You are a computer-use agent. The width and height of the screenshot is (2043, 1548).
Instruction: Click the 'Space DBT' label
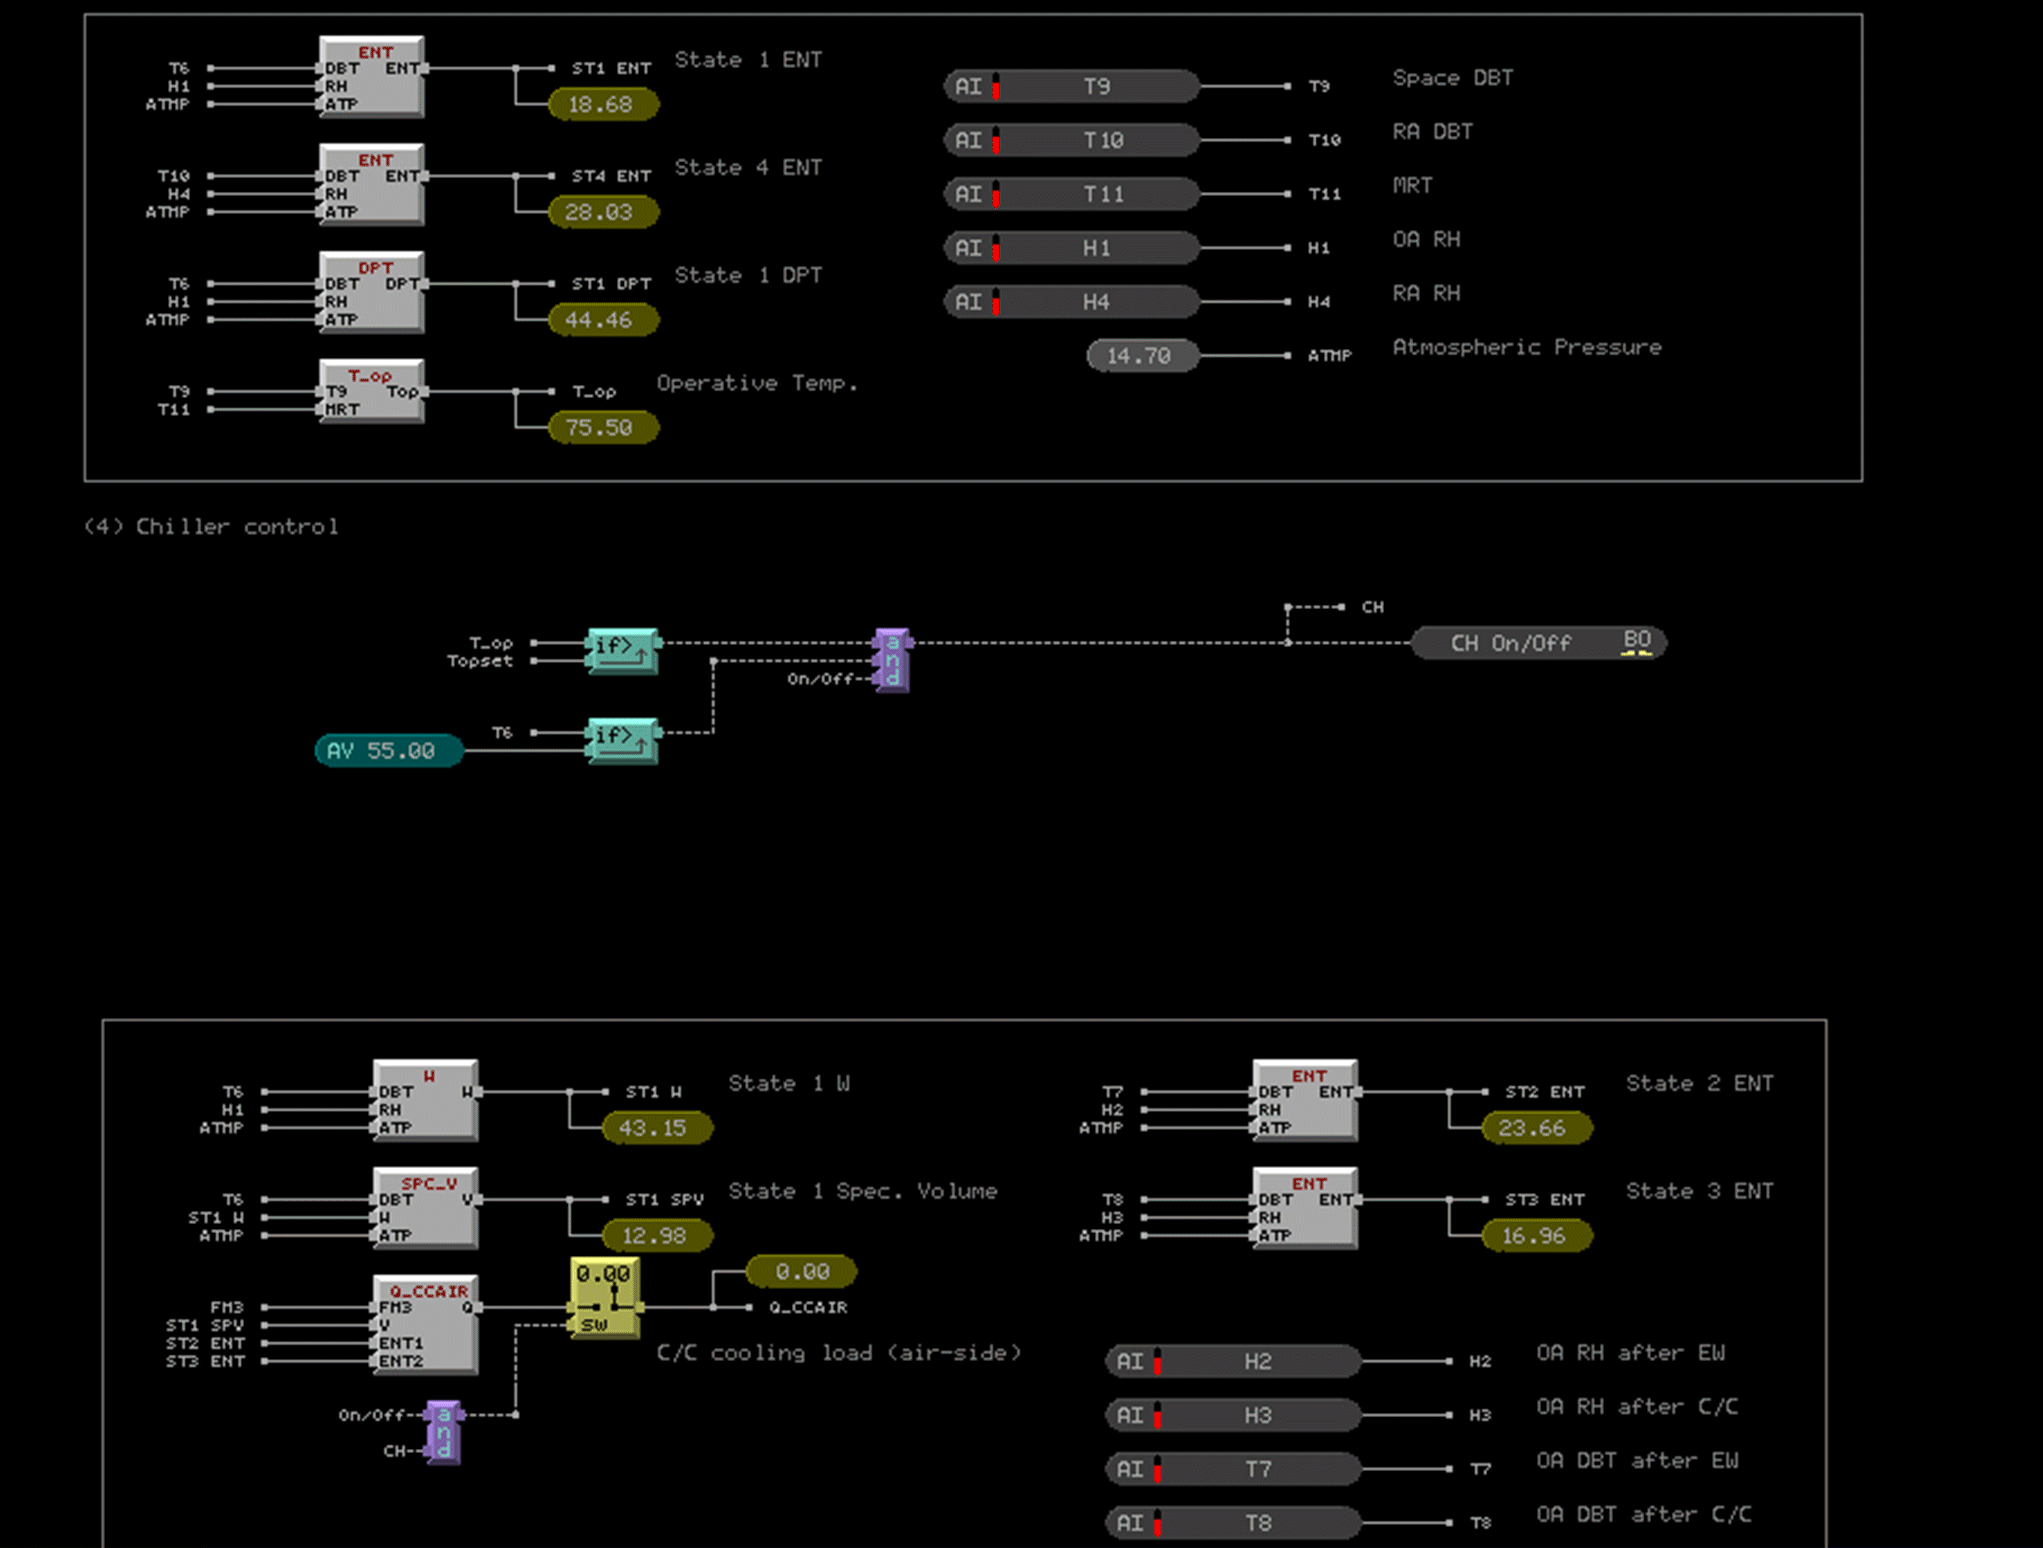click(x=1453, y=78)
